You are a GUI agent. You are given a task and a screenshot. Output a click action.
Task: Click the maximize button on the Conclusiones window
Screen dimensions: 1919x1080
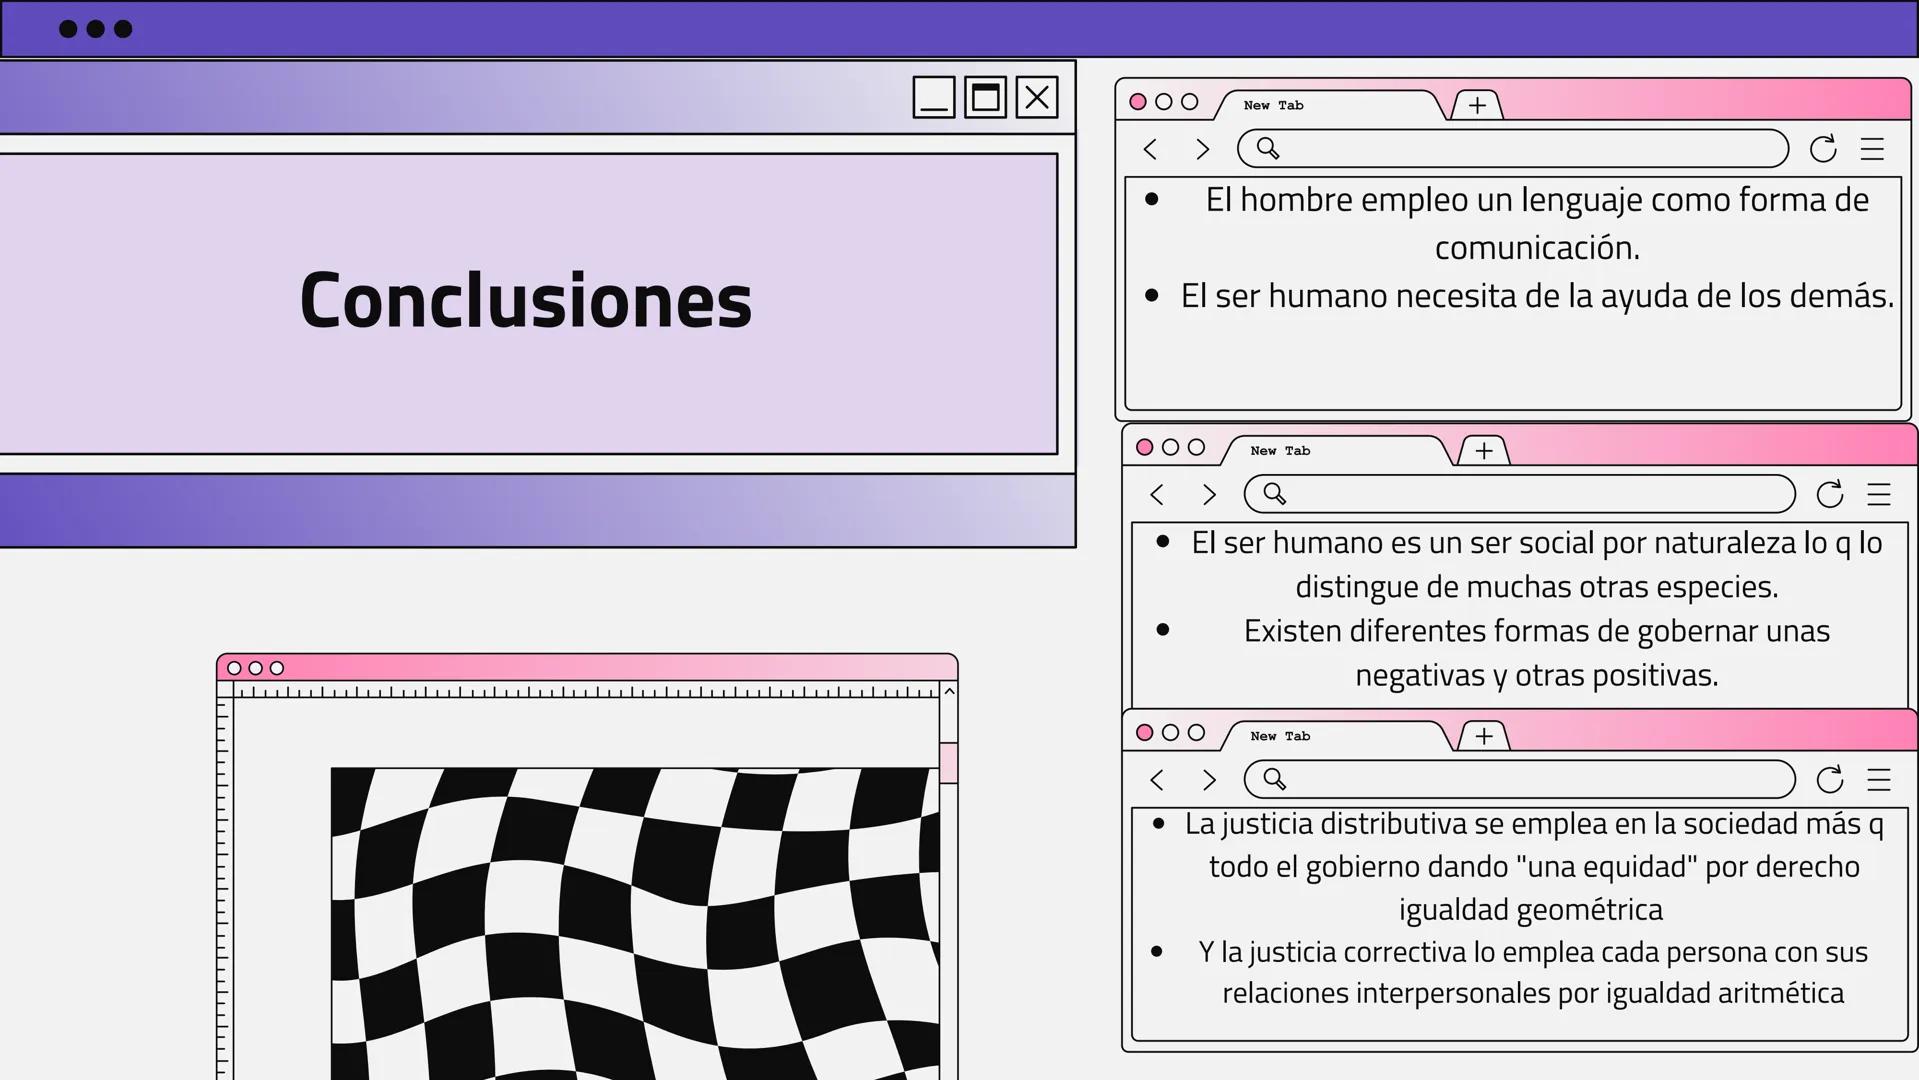click(x=985, y=97)
